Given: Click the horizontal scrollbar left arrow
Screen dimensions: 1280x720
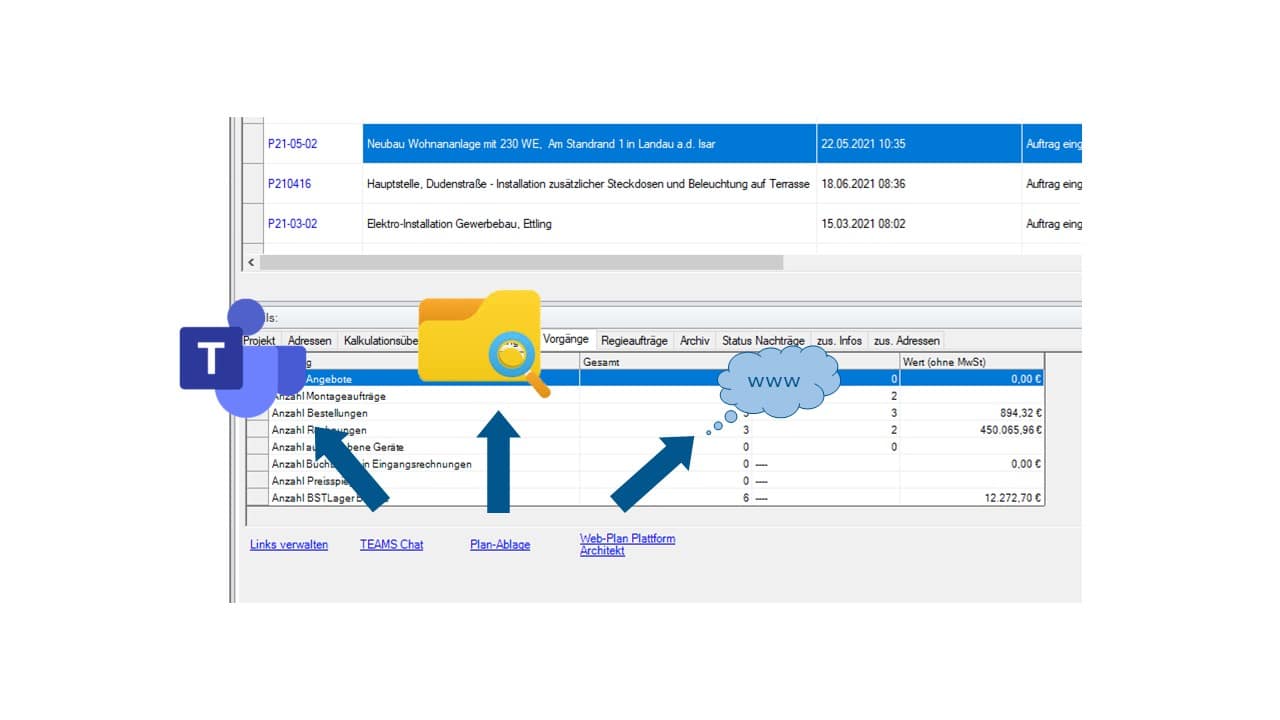Looking at the screenshot, I should coord(251,262).
